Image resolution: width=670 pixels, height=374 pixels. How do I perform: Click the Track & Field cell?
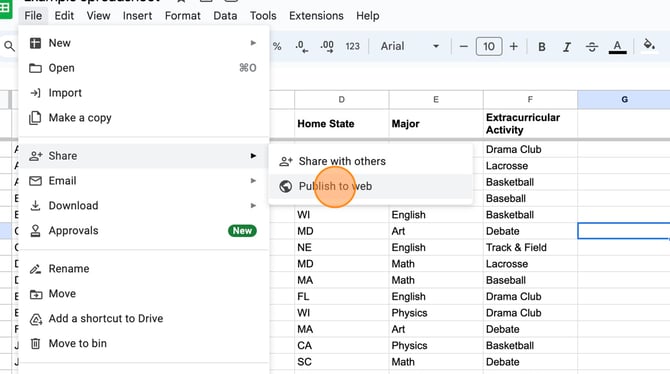point(530,247)
